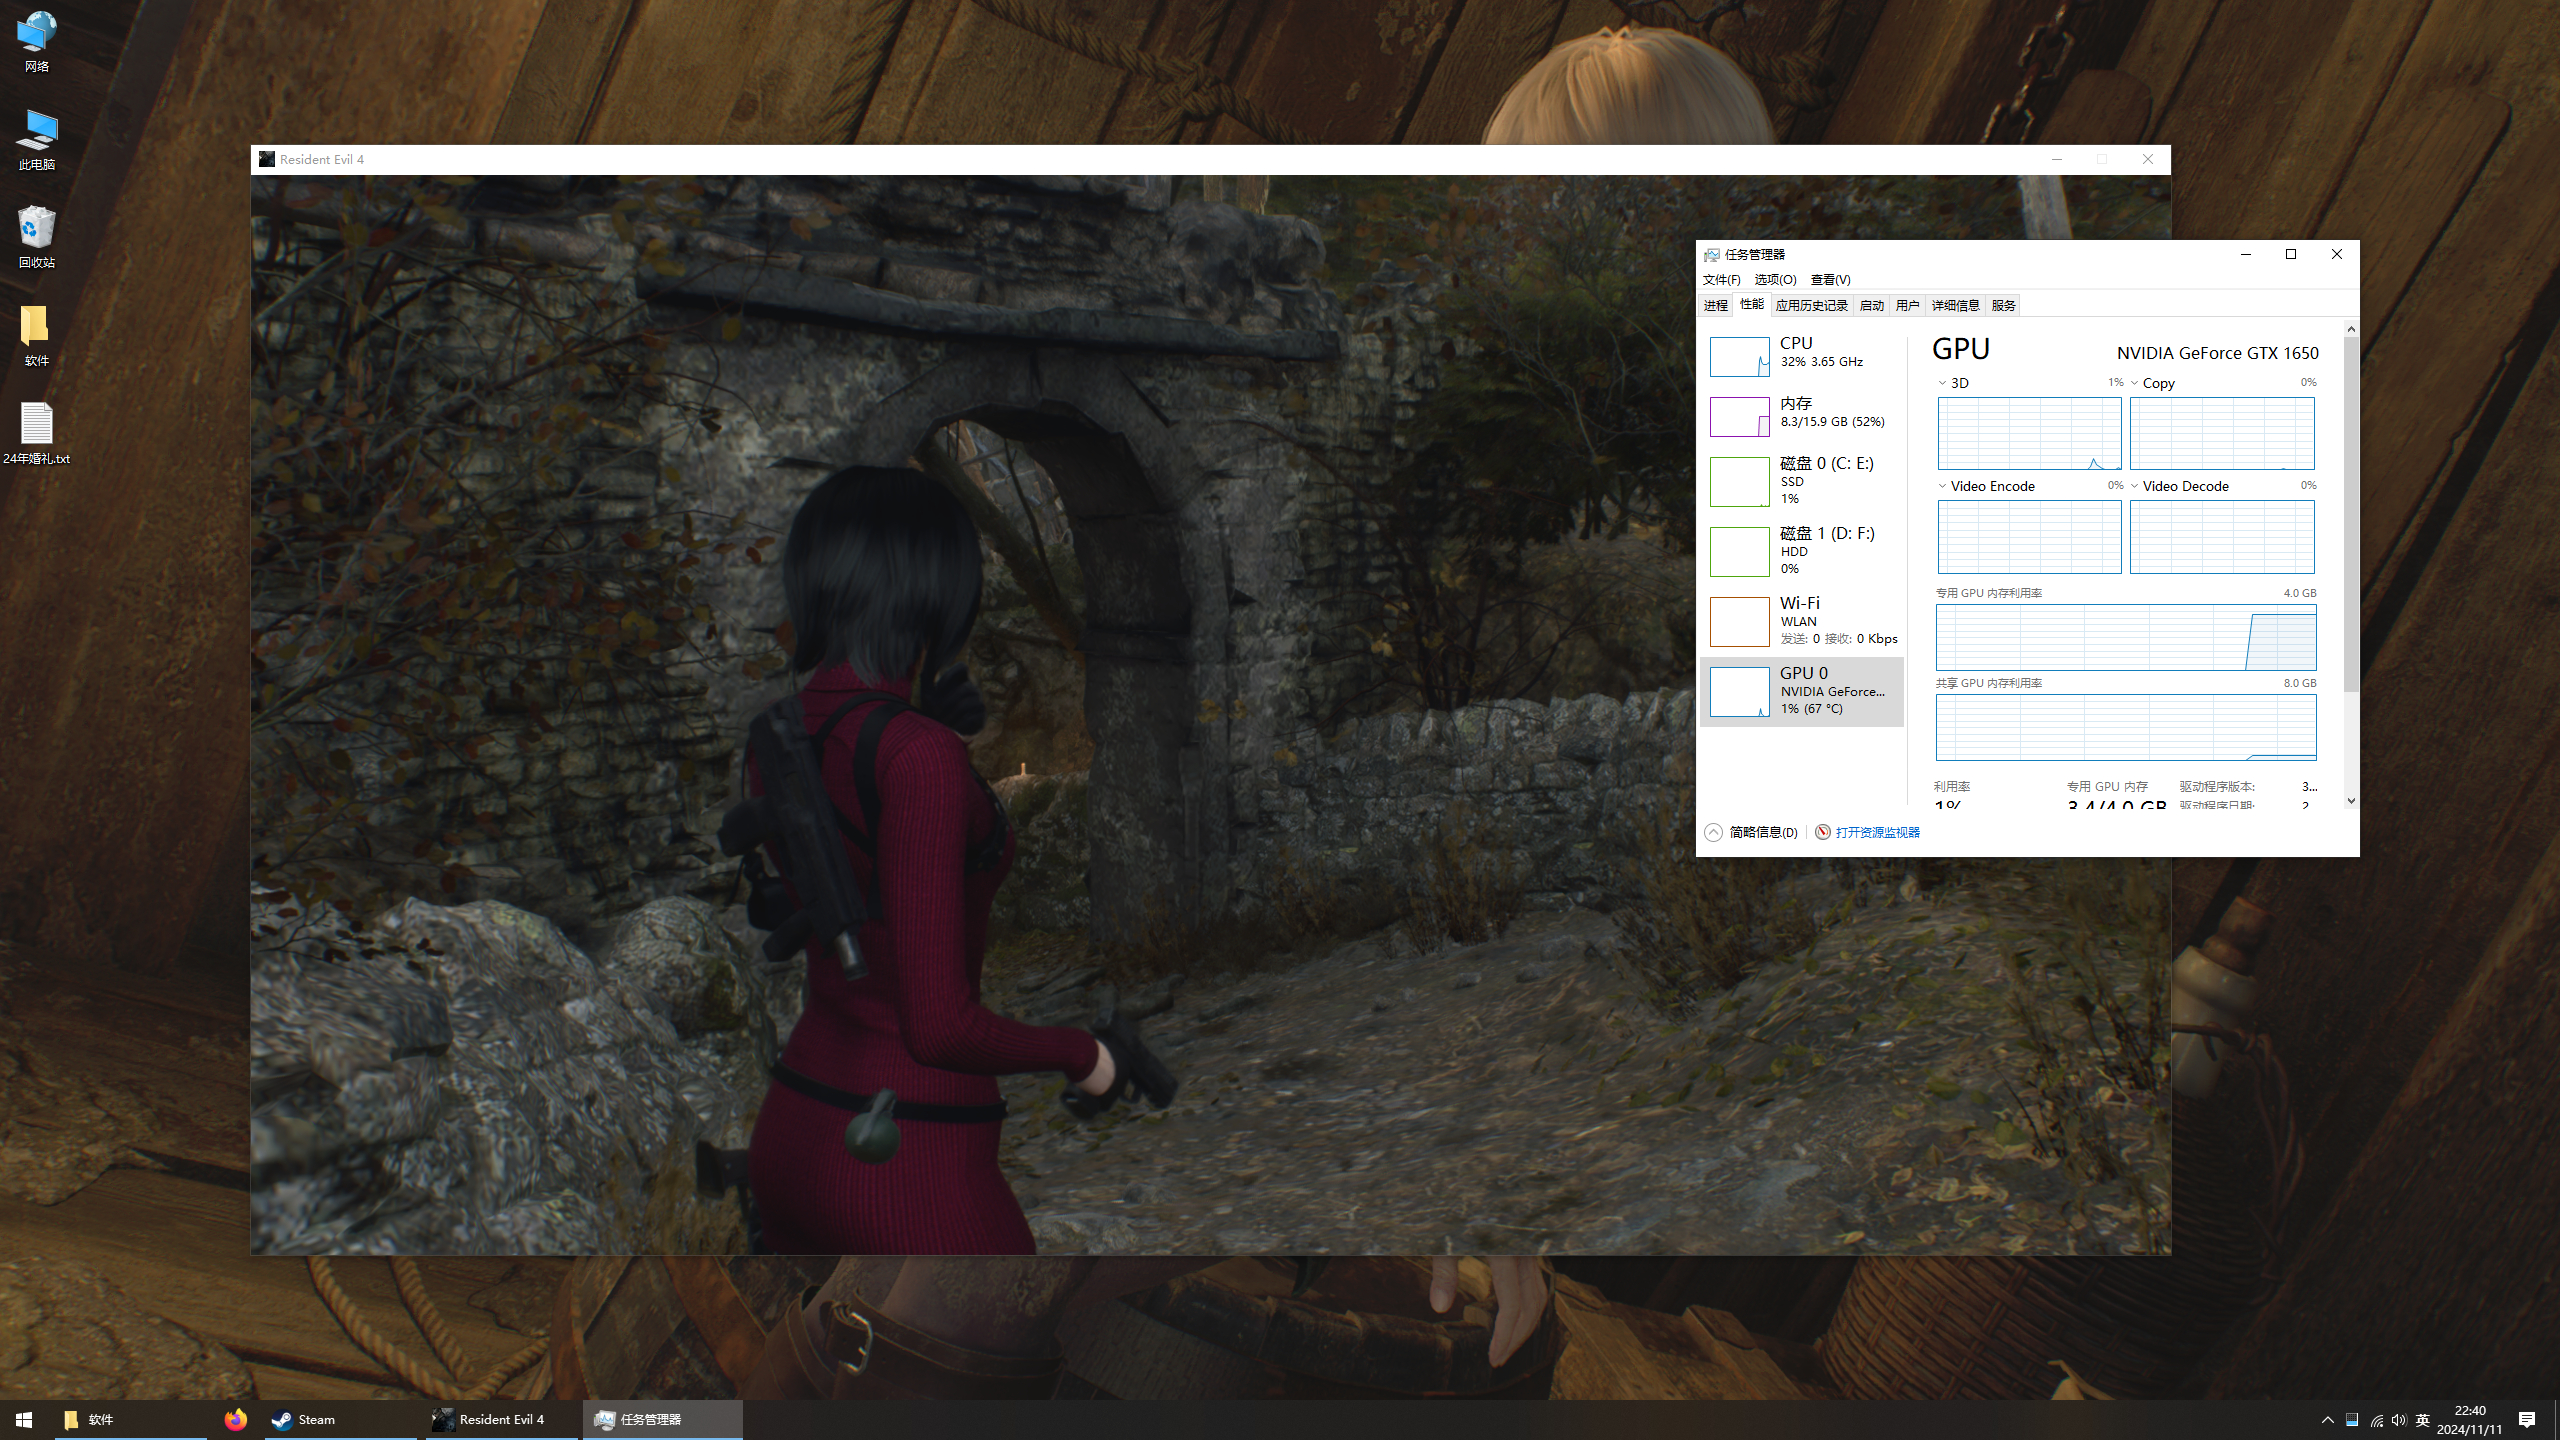Open the clock showing 22:40
This screenshot has height=1440, width=2560.
click(x=2470, y=1420)
